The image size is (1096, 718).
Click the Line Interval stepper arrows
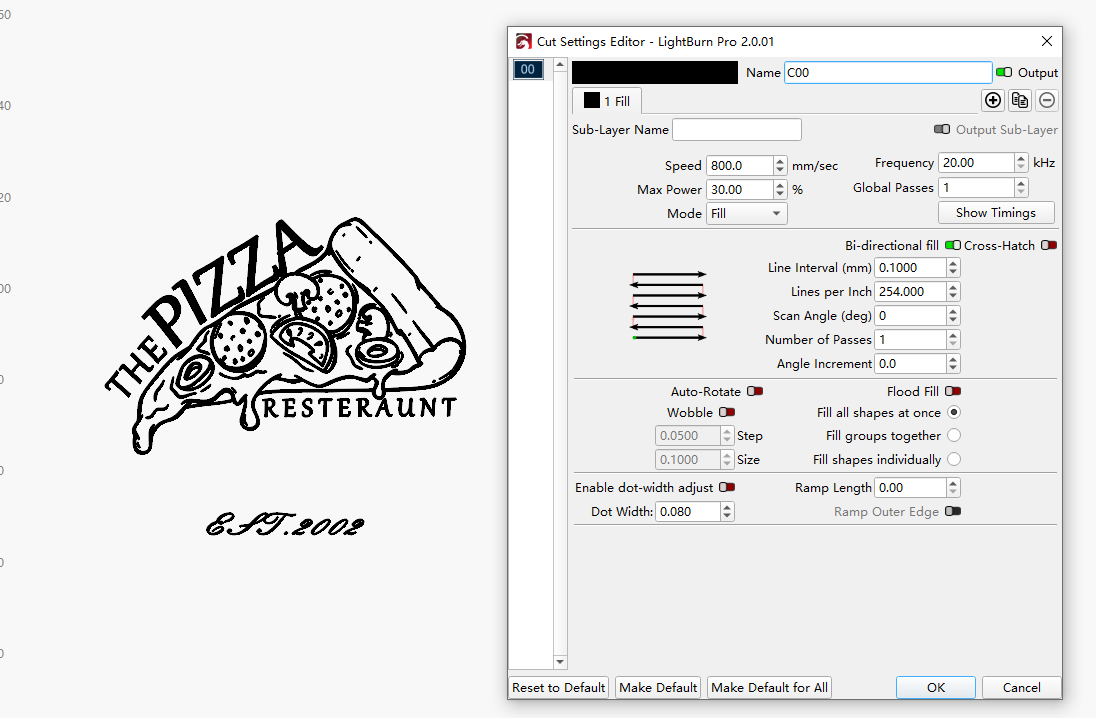[953, 268]
